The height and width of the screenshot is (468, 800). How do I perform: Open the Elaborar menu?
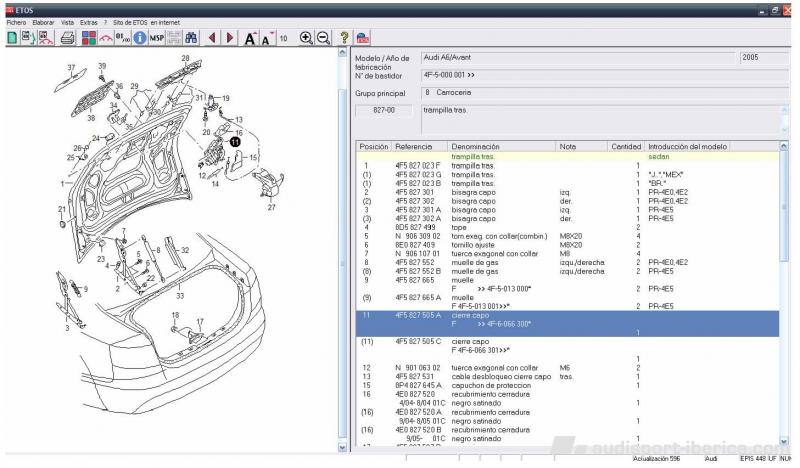pos(43,22)
